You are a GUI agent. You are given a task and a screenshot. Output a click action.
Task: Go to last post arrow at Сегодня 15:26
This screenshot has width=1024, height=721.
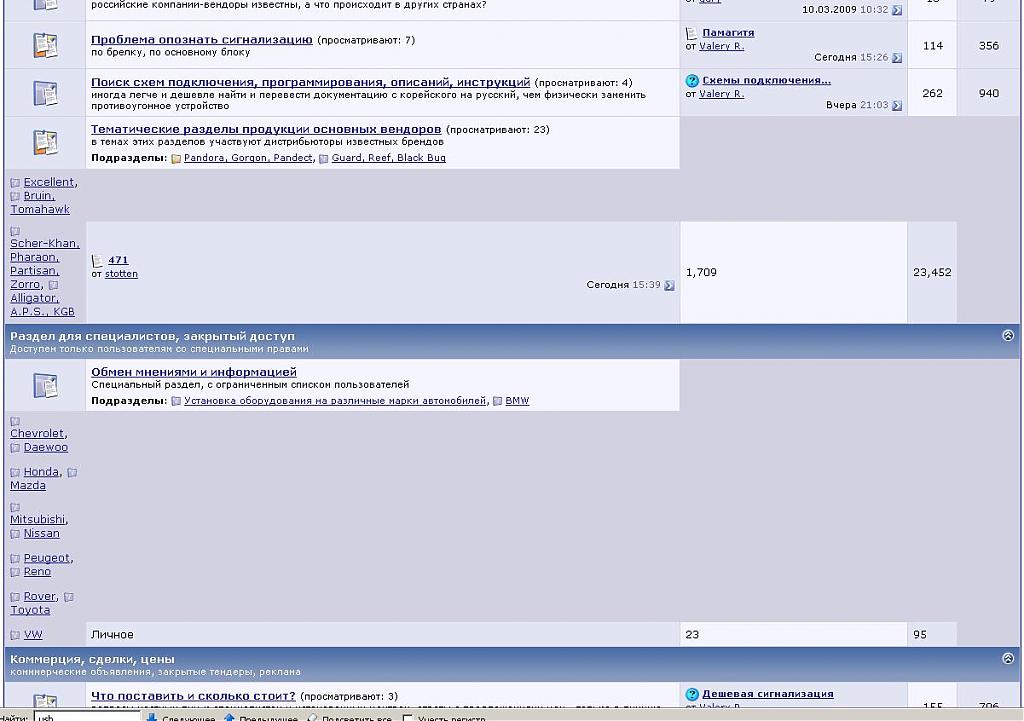click(897, 57)
